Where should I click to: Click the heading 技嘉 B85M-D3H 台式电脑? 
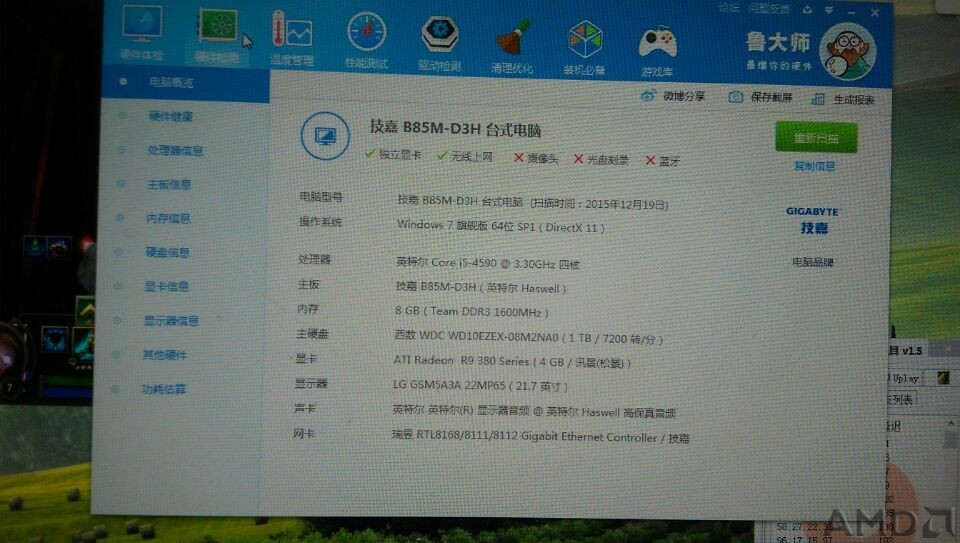point(455,129)
